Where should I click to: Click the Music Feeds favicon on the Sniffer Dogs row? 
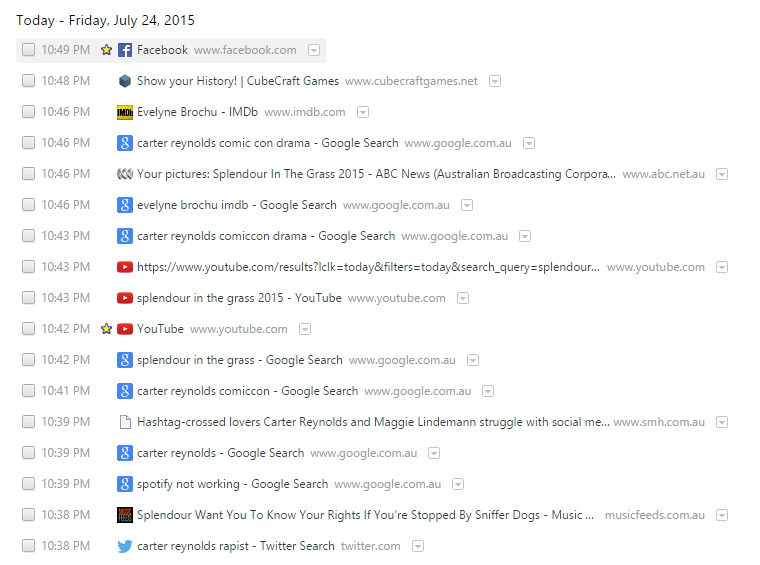tap(125, 515)
